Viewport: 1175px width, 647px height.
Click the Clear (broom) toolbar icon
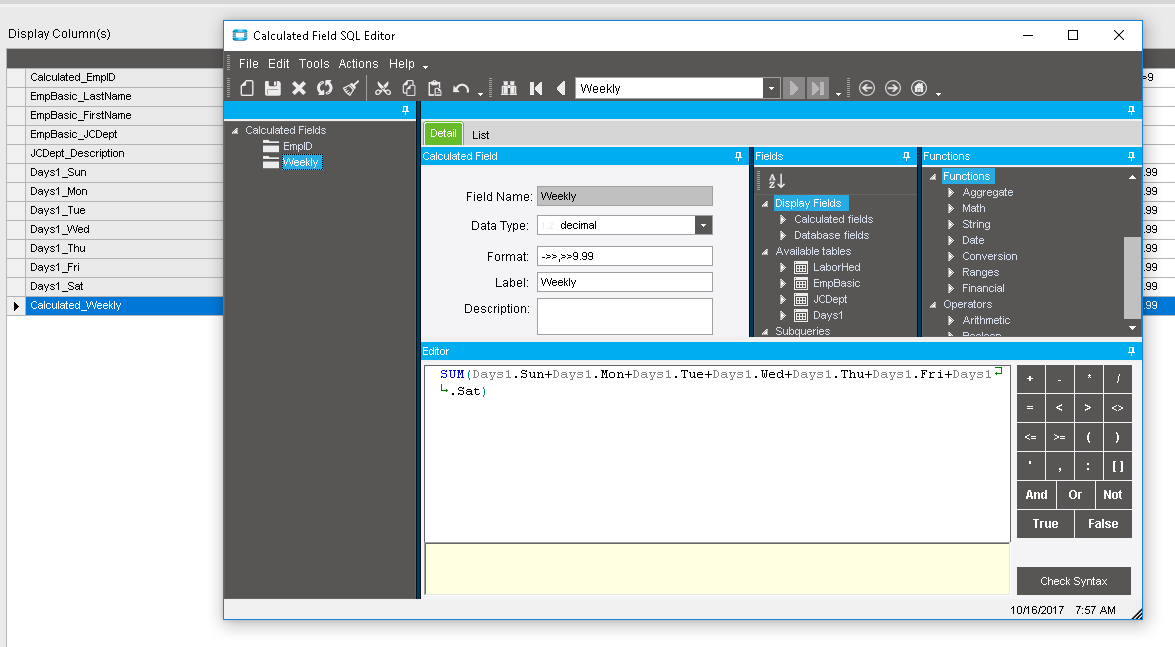pos(351,88)
